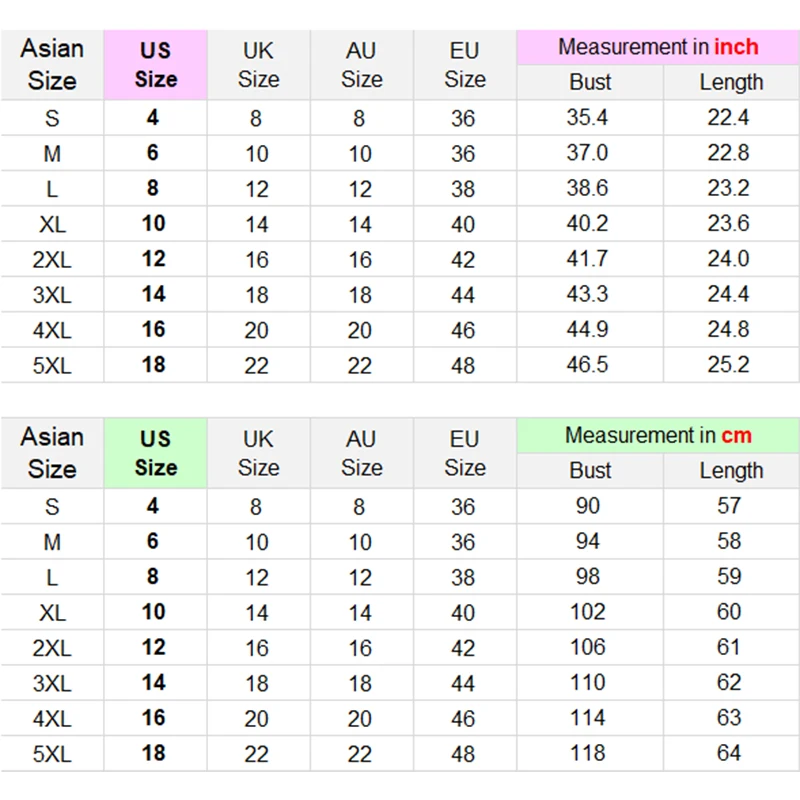Click the 43.3 bust value

588,294
